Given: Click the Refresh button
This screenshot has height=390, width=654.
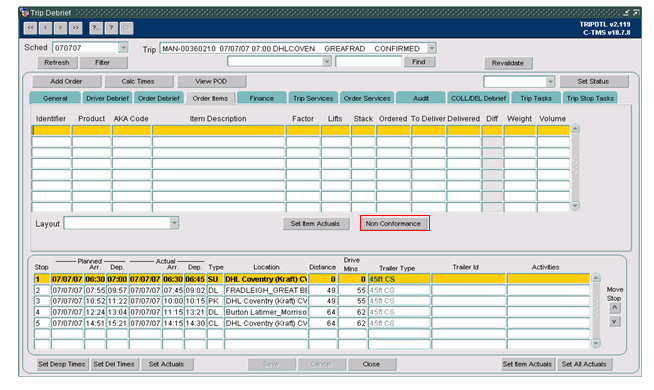Looking at the screenshot, I should (x=57, y=63).
